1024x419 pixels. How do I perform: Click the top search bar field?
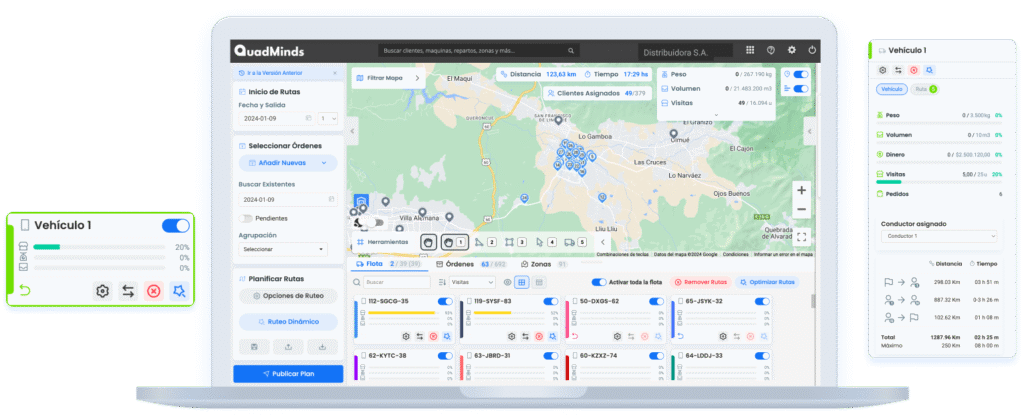pyautogui.click(x=500, y=50)
